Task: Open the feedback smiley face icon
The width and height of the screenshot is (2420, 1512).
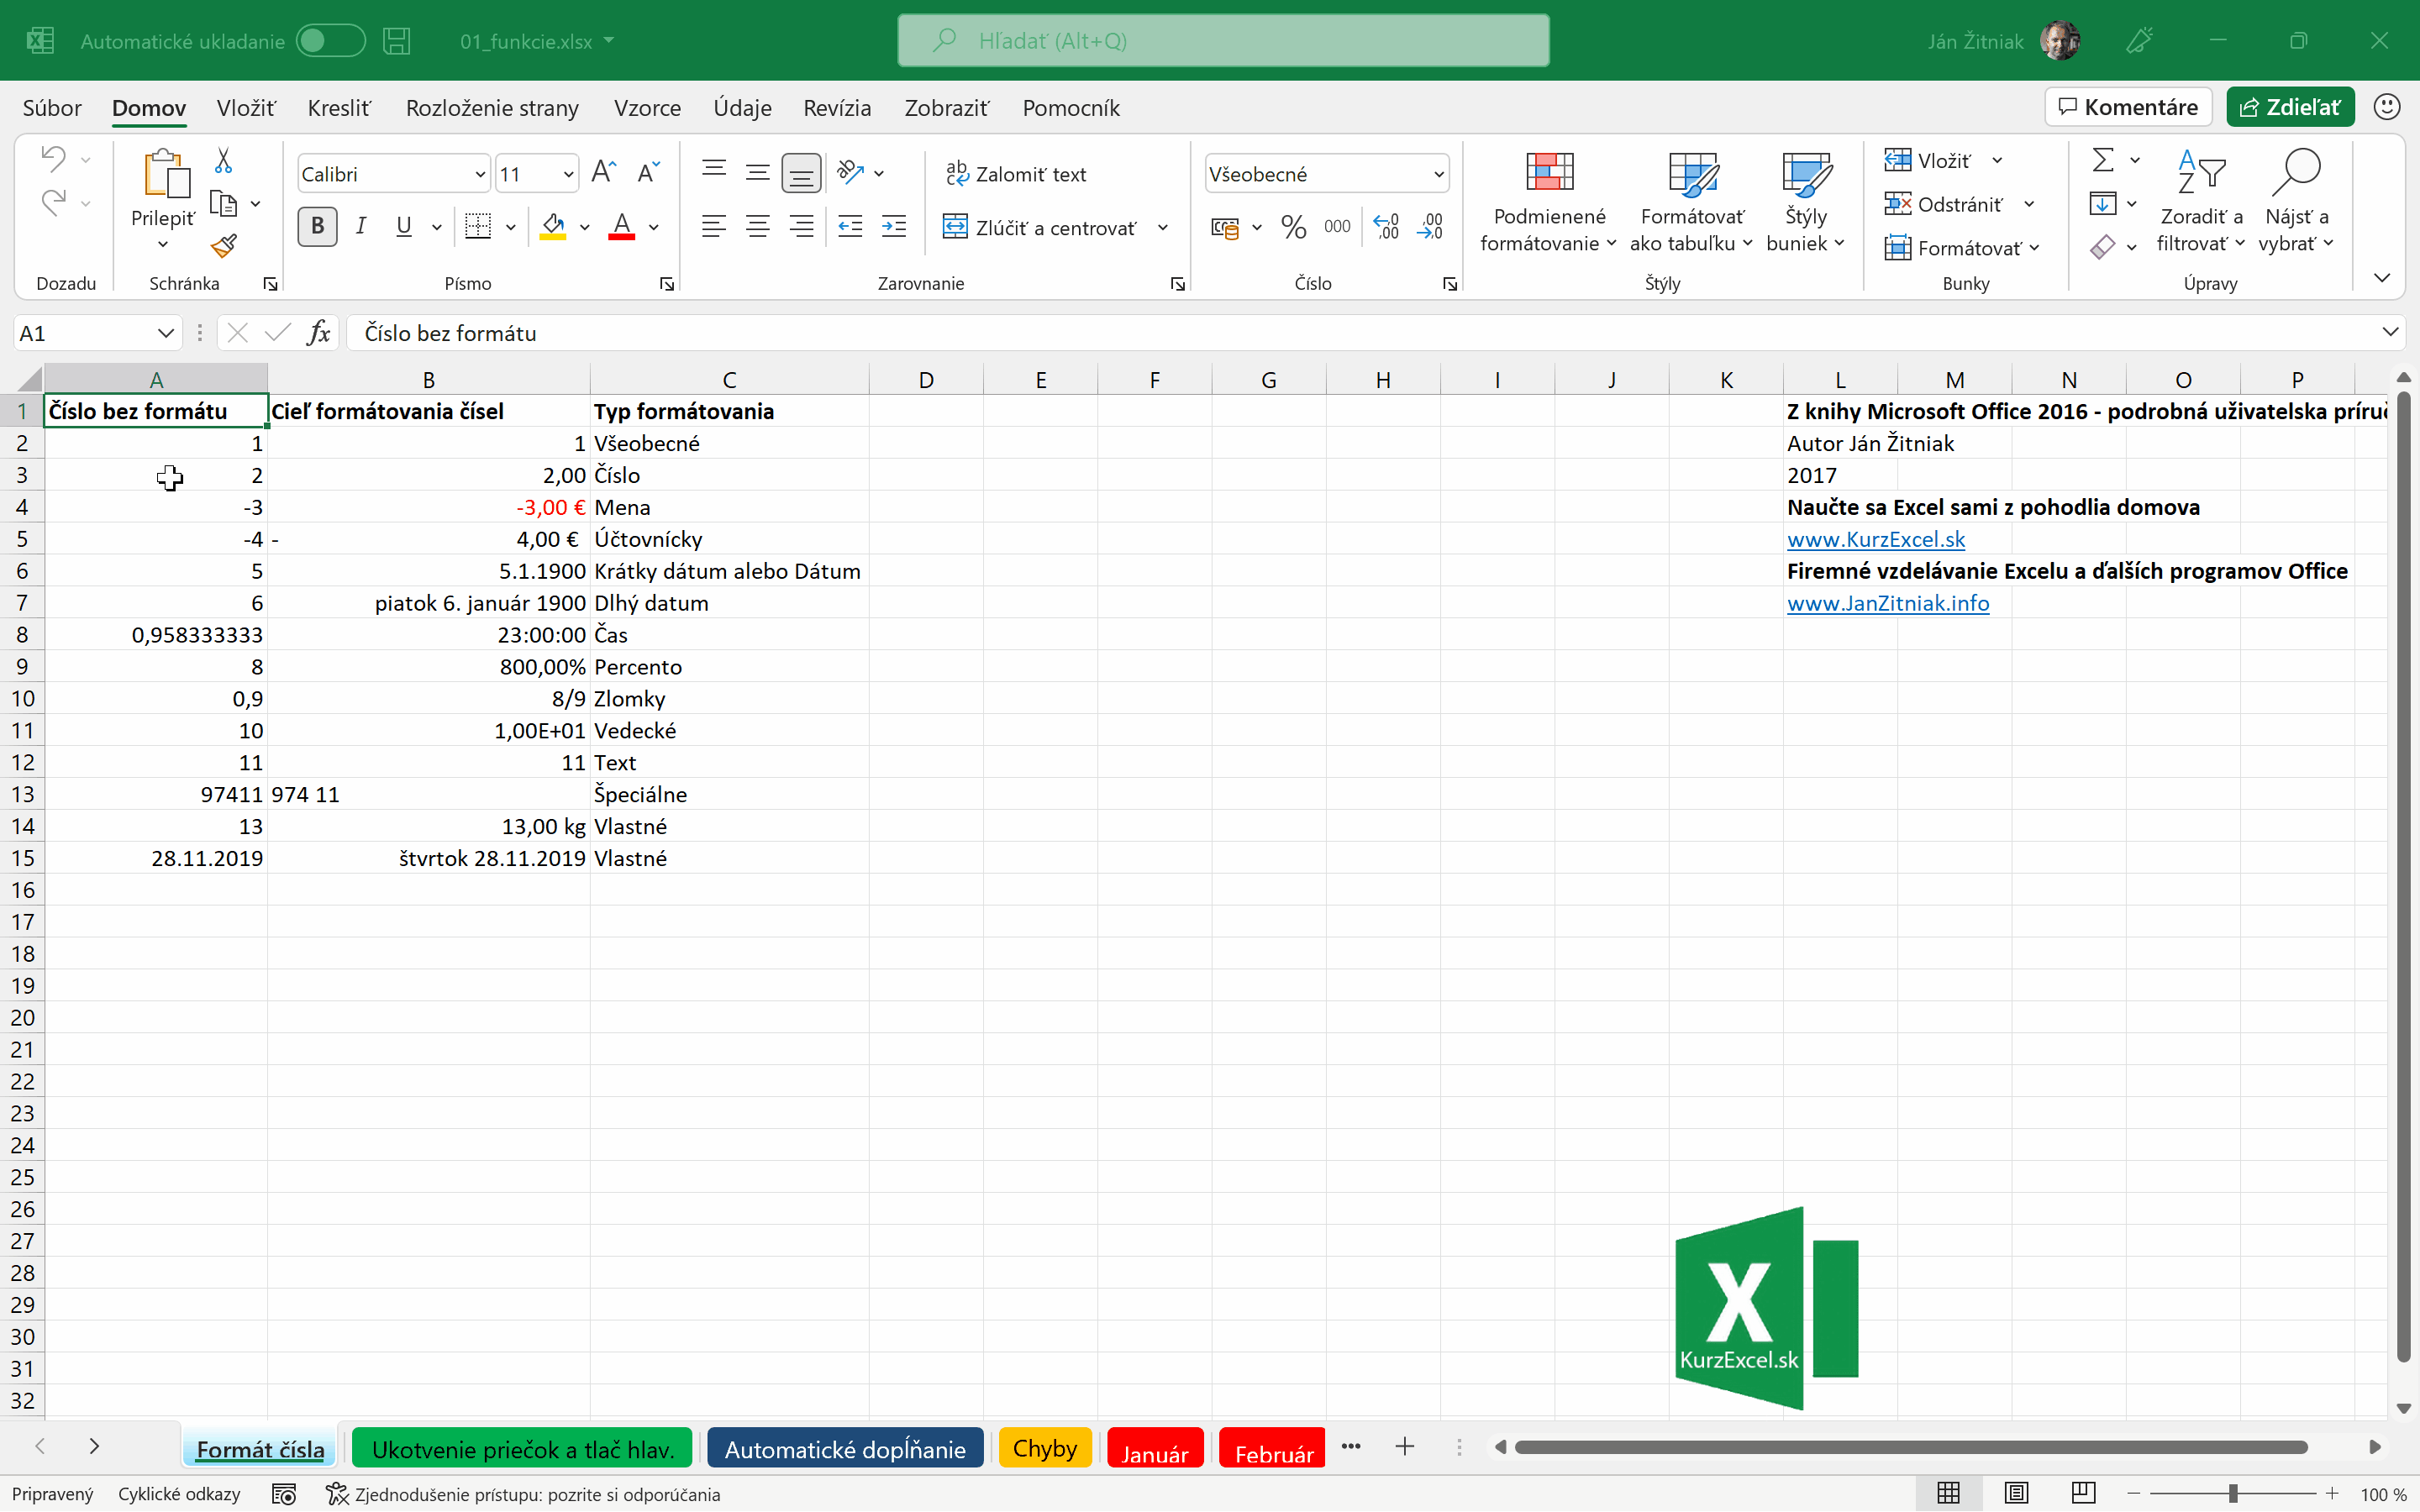Action: 2387,107
